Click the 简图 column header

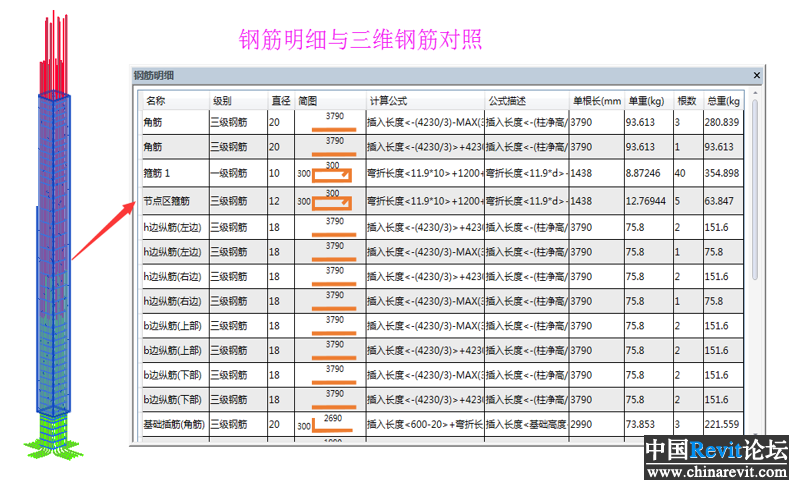pos(330,101)
